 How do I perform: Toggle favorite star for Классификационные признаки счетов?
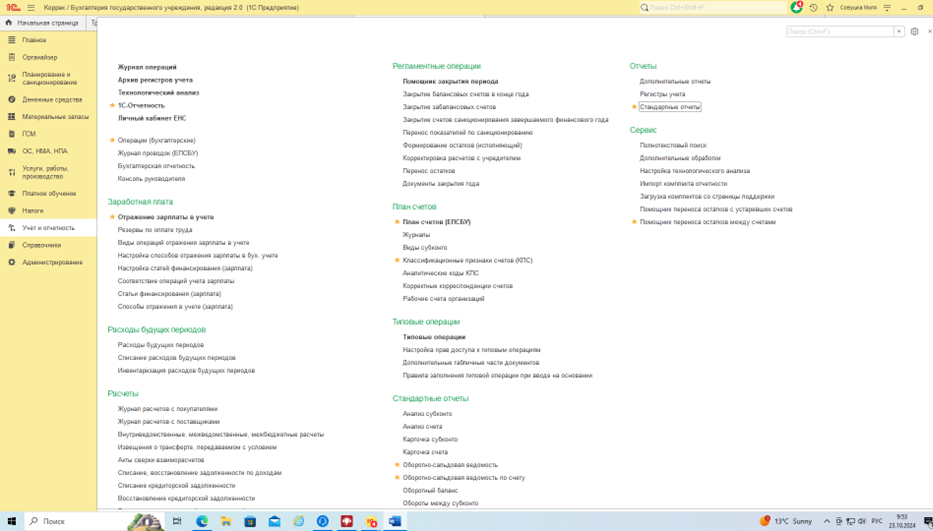tap(397, 260)
